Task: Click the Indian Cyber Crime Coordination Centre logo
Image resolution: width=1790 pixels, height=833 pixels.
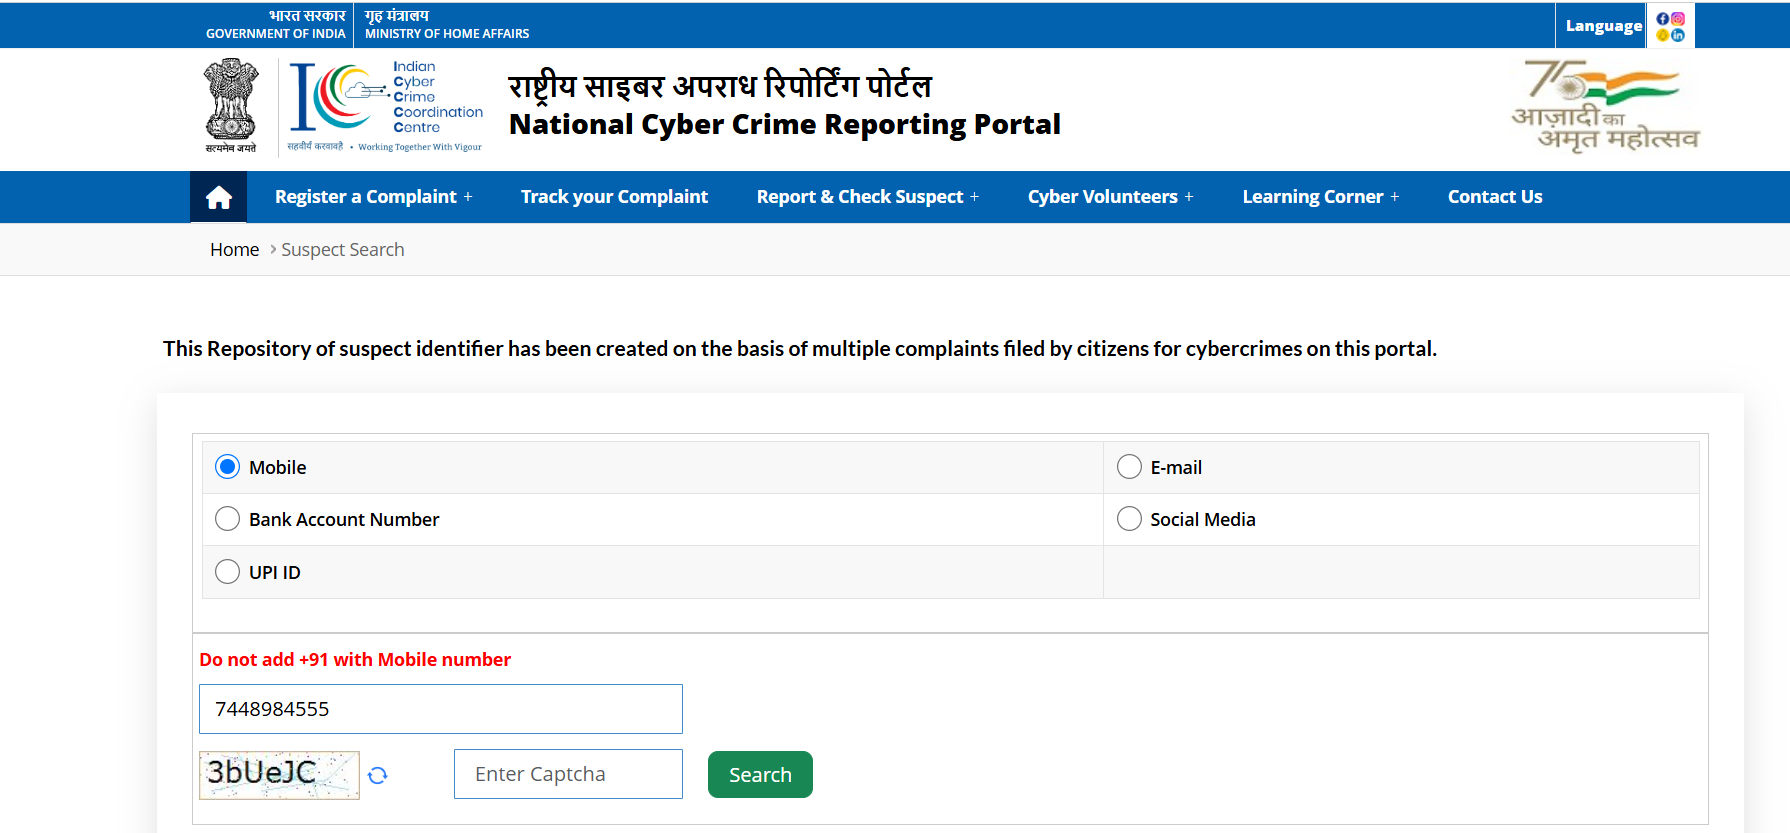Action: [385, 107]
